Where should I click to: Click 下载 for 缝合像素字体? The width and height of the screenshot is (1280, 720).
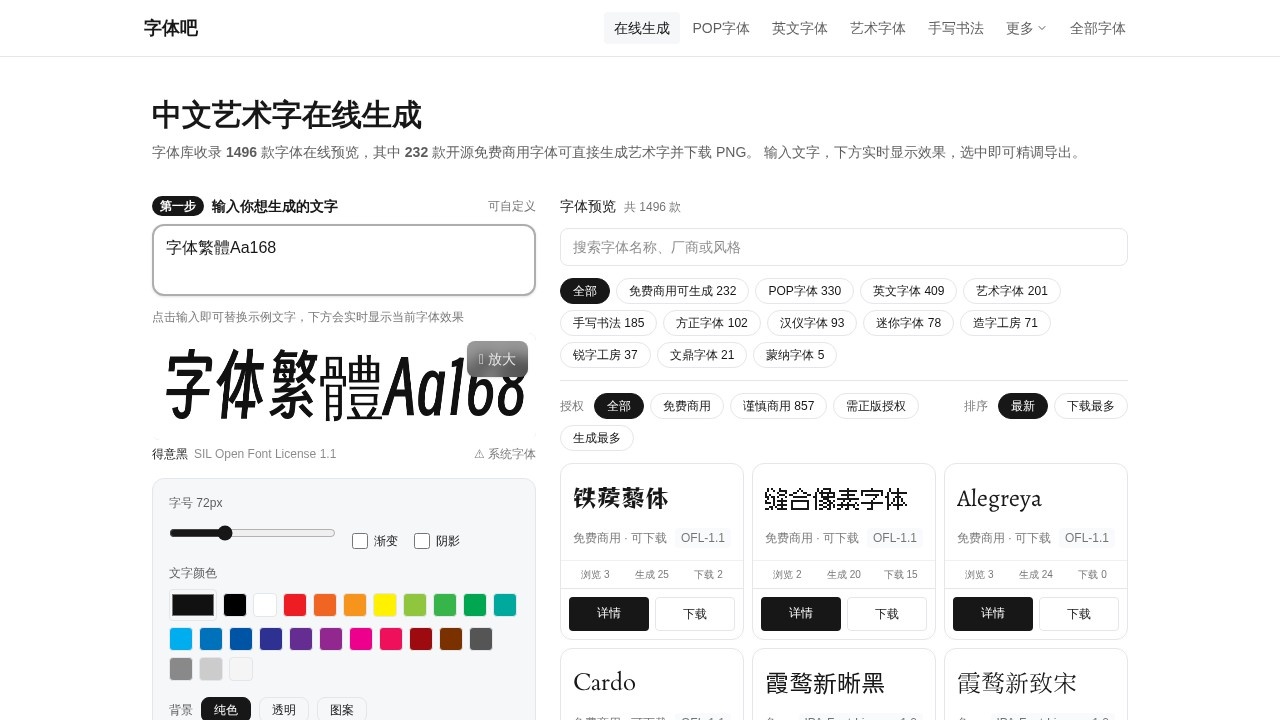pyautogui.click(x=887, y=614)
